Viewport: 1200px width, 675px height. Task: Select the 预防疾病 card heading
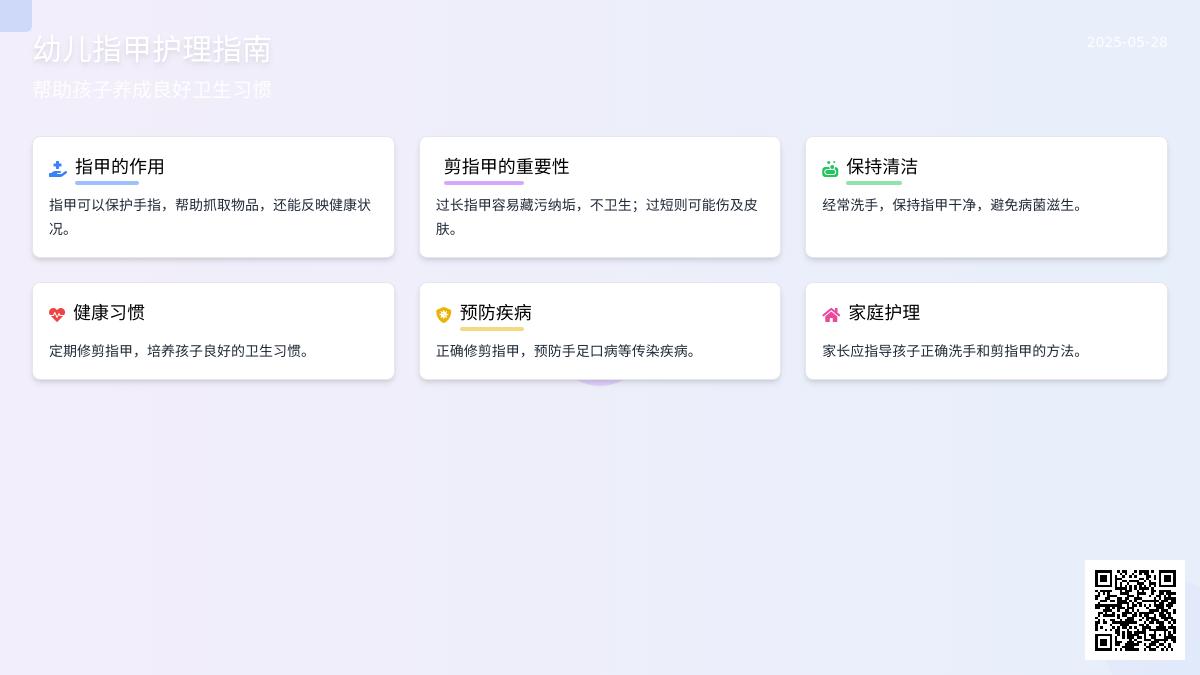tap(496, 313)
